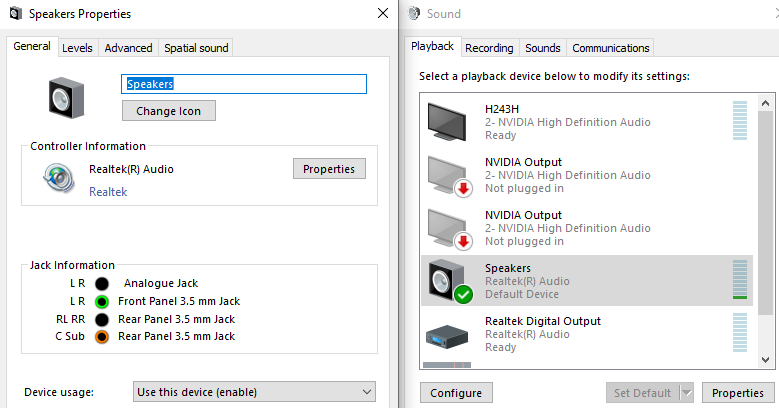Open the Sounds tab in Sound window

coord(543,48)
